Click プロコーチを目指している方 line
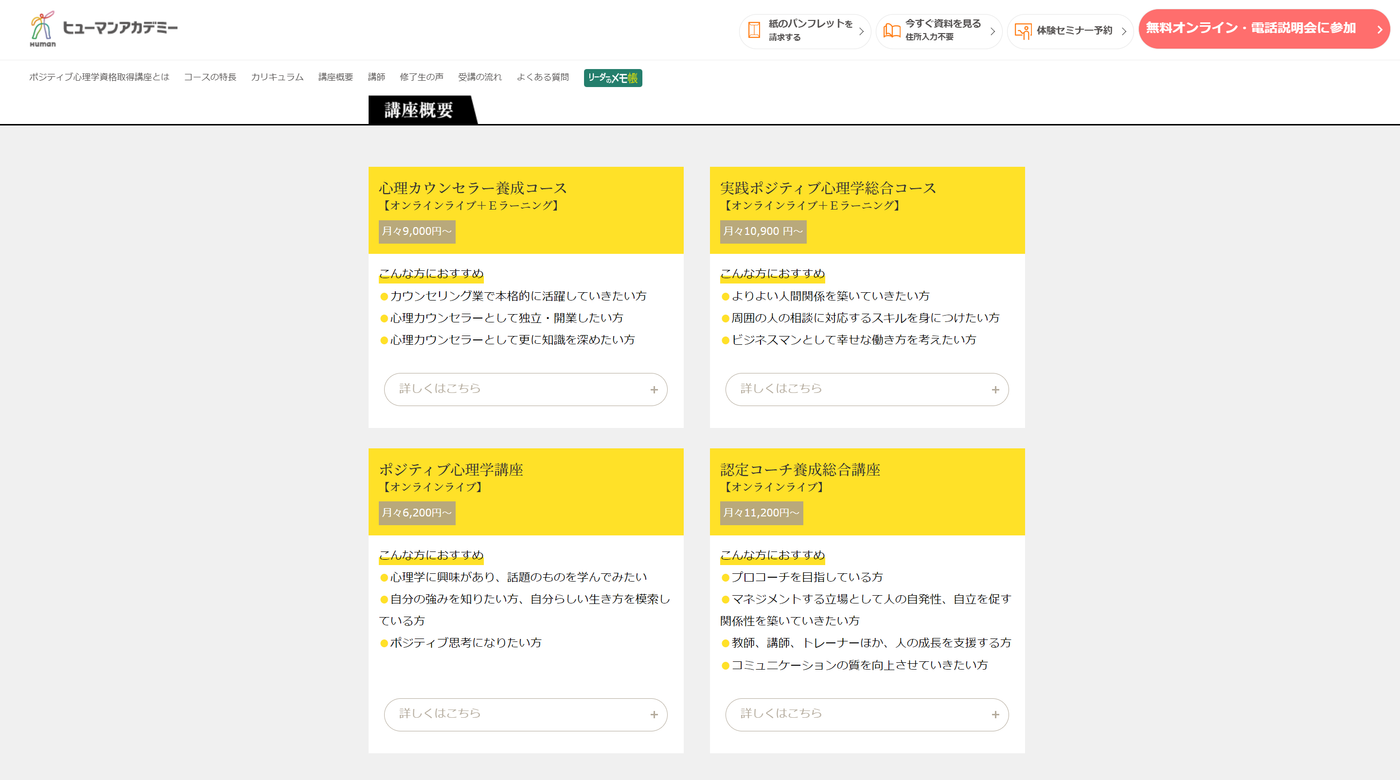This screenshot has height=780, width=1400. [802, 577]
